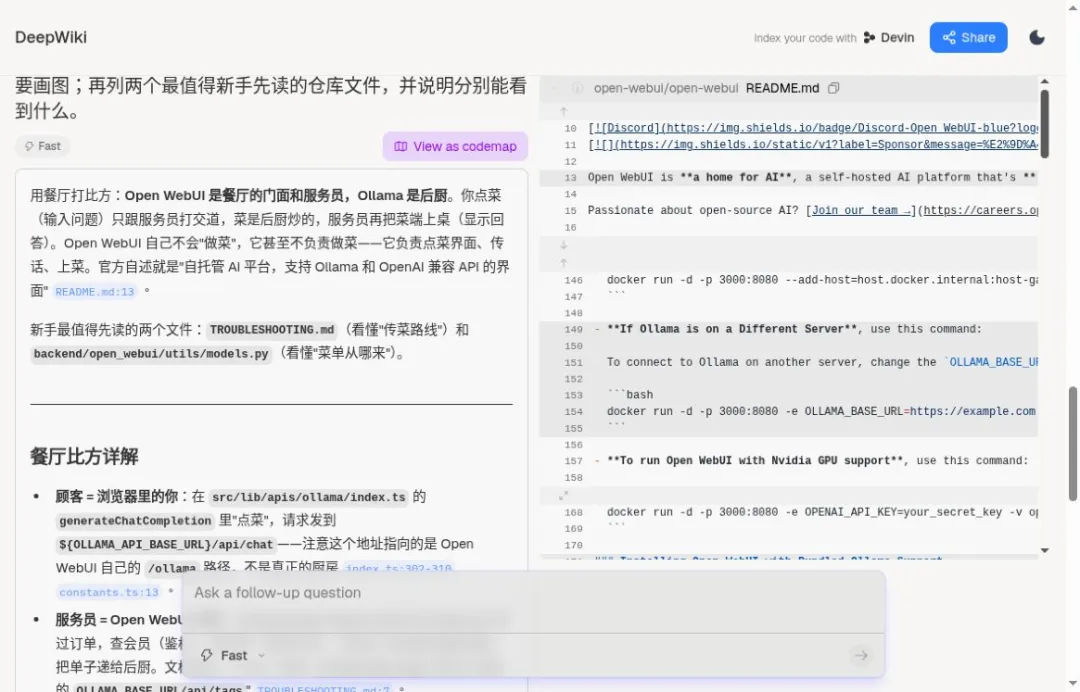Click code panel scrollbar down arrow

(1044, 550)
